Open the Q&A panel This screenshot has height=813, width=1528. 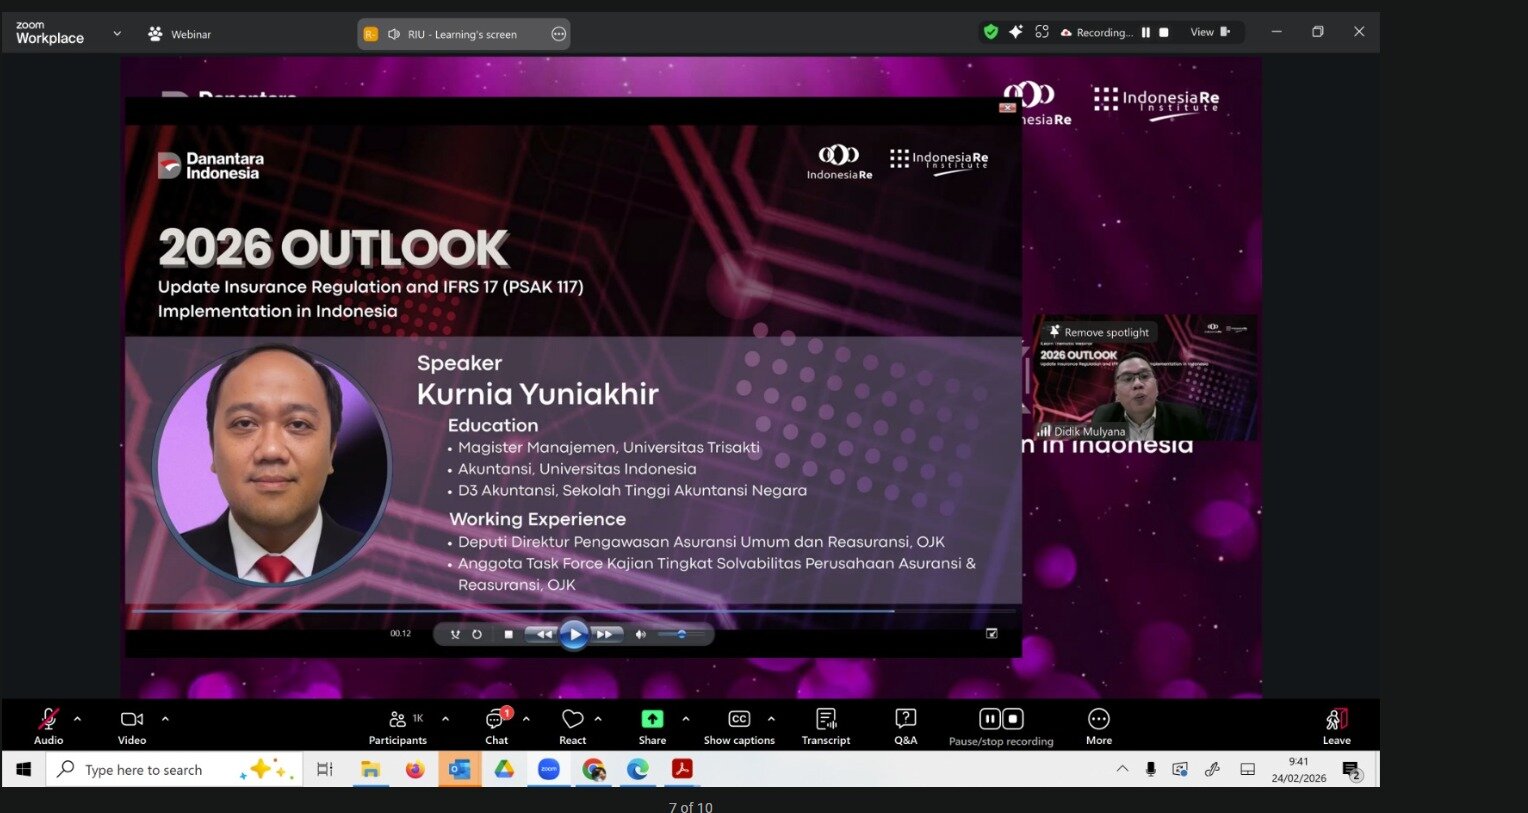(905, 724)
